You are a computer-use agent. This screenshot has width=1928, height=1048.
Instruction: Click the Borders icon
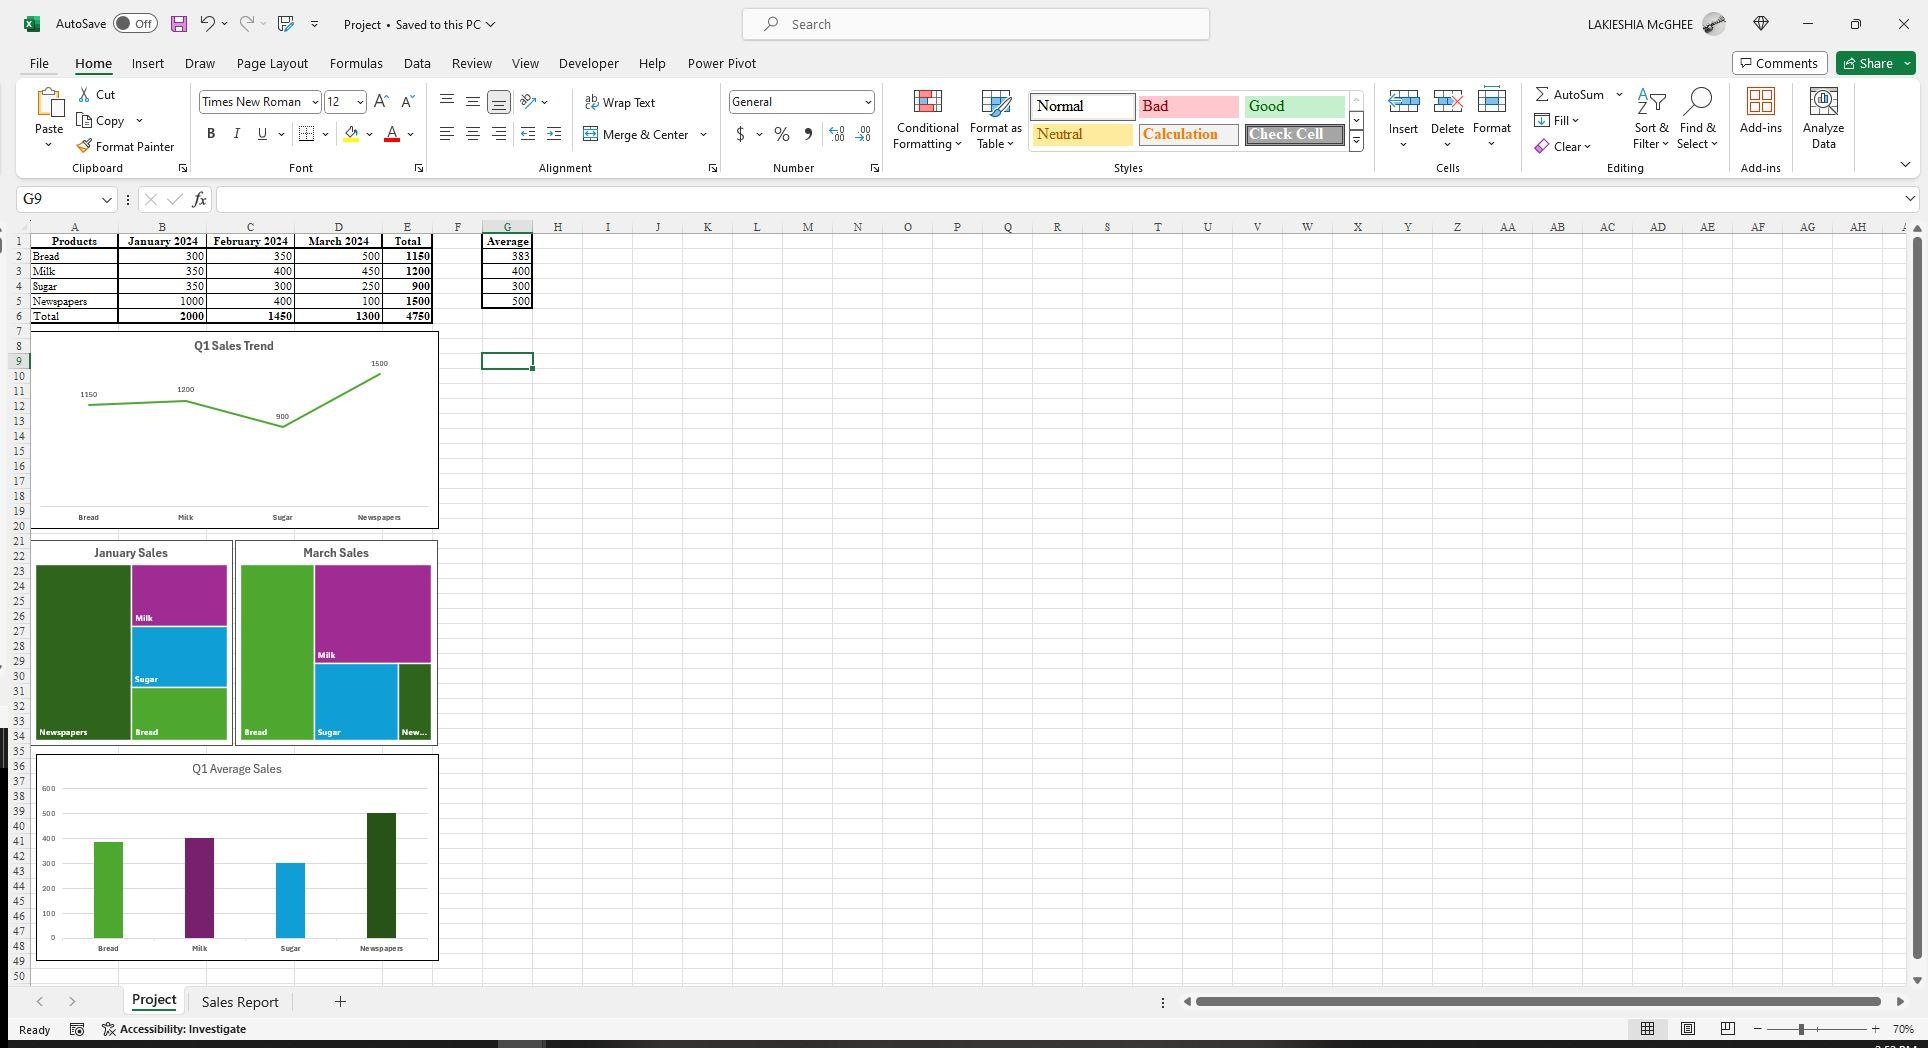pos(307,134)
